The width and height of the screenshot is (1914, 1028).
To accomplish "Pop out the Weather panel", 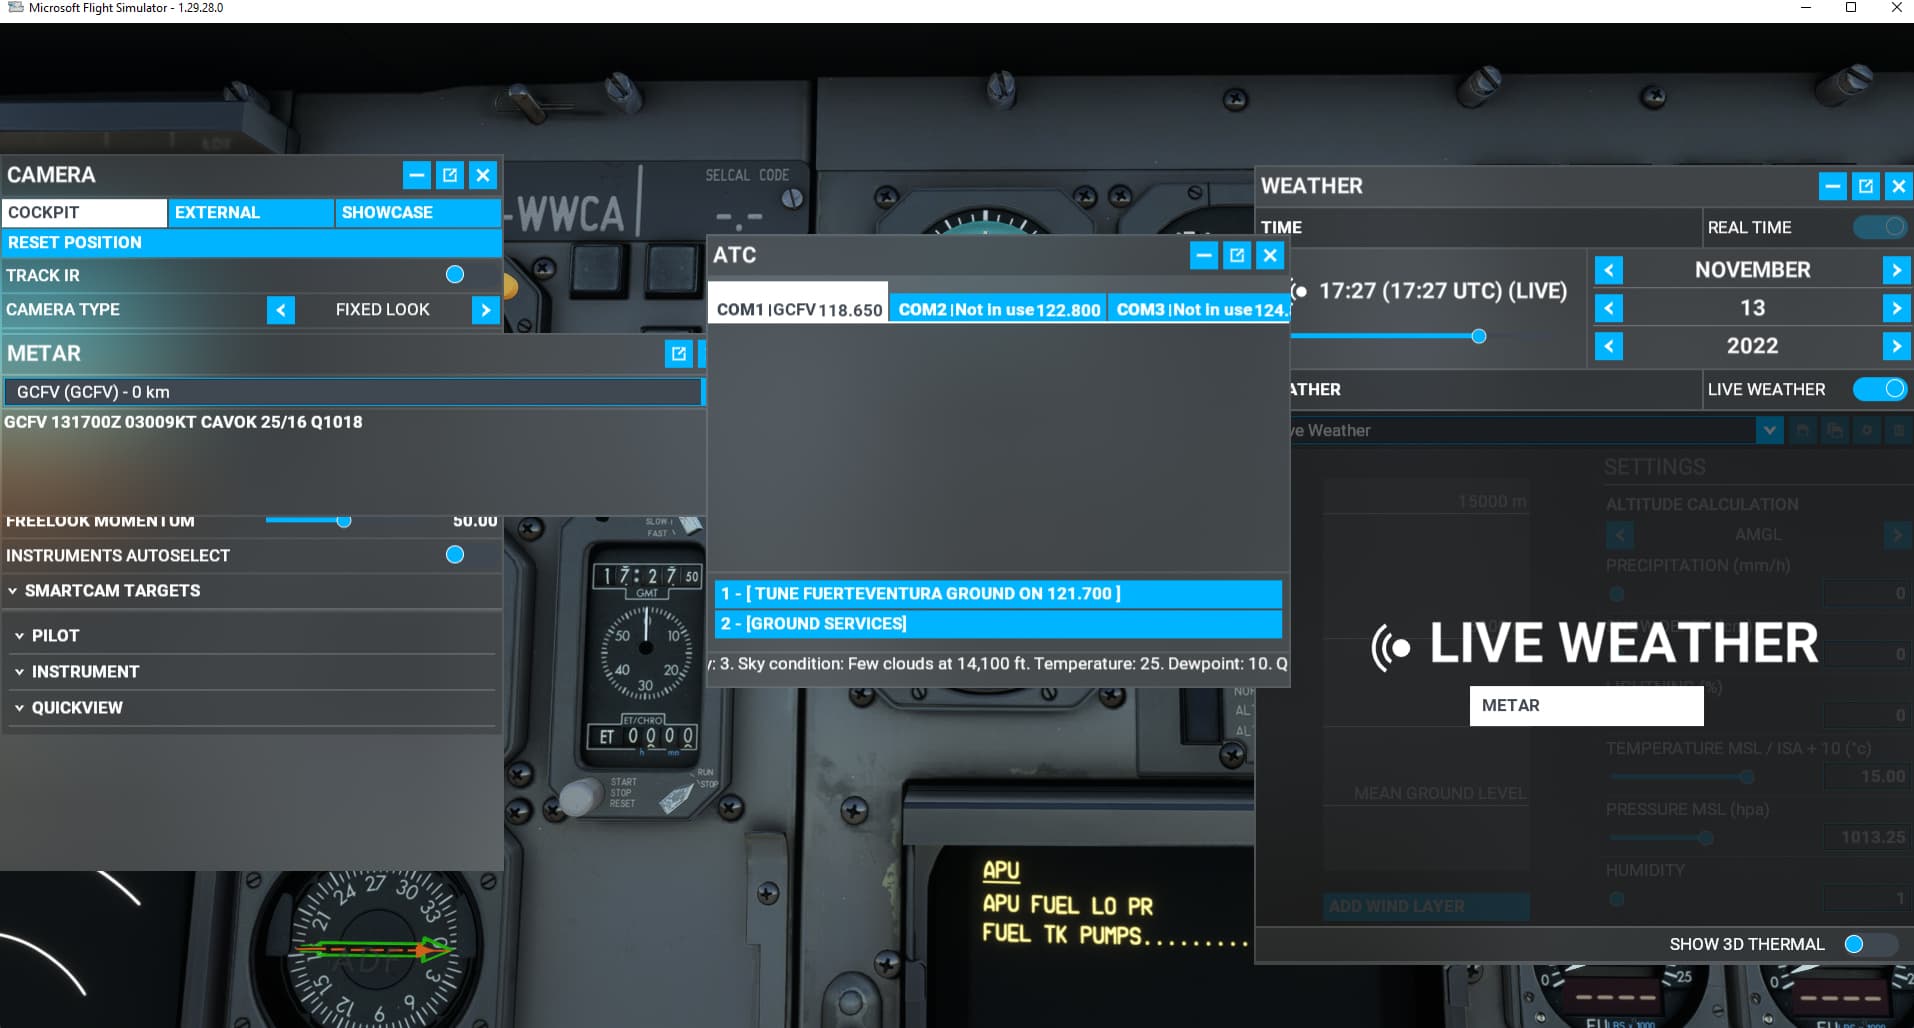I will [x=1866, y=186].
